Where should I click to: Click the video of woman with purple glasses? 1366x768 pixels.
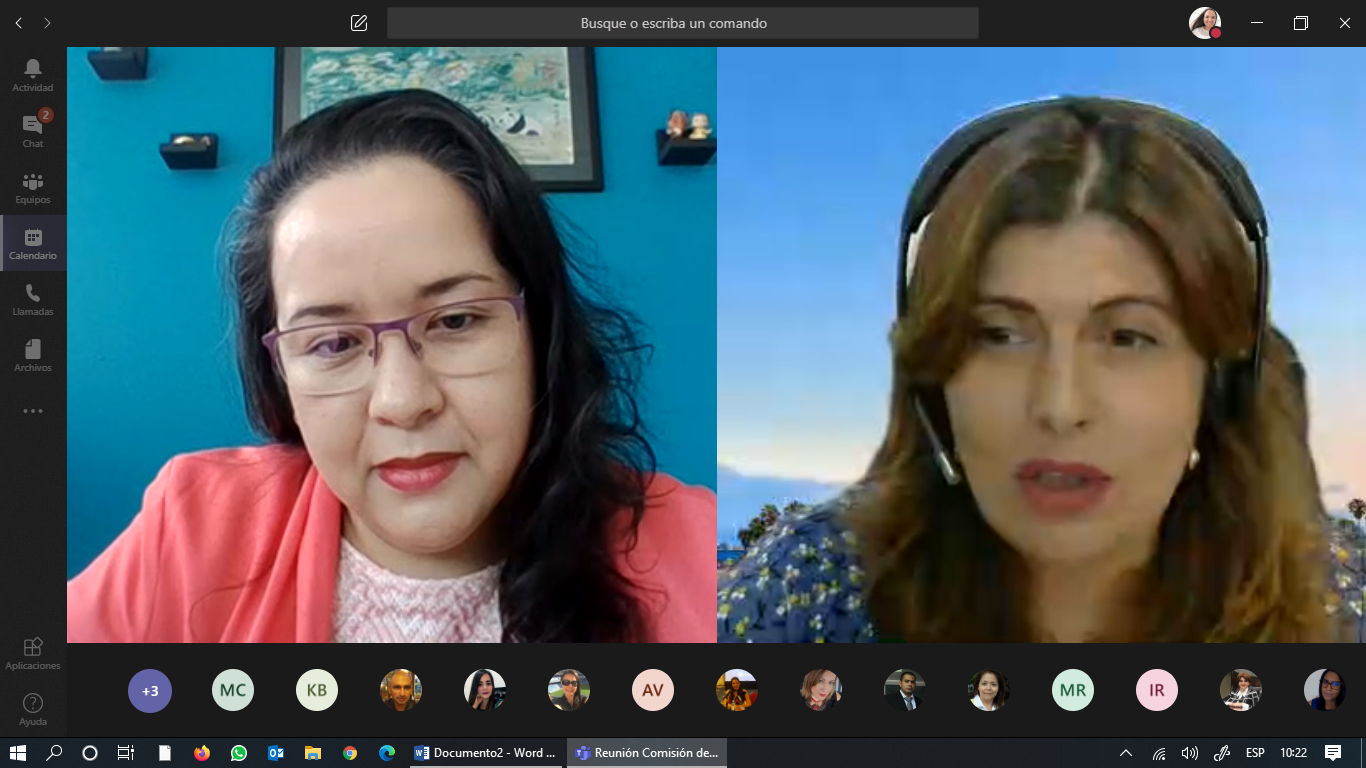[392, 345]
